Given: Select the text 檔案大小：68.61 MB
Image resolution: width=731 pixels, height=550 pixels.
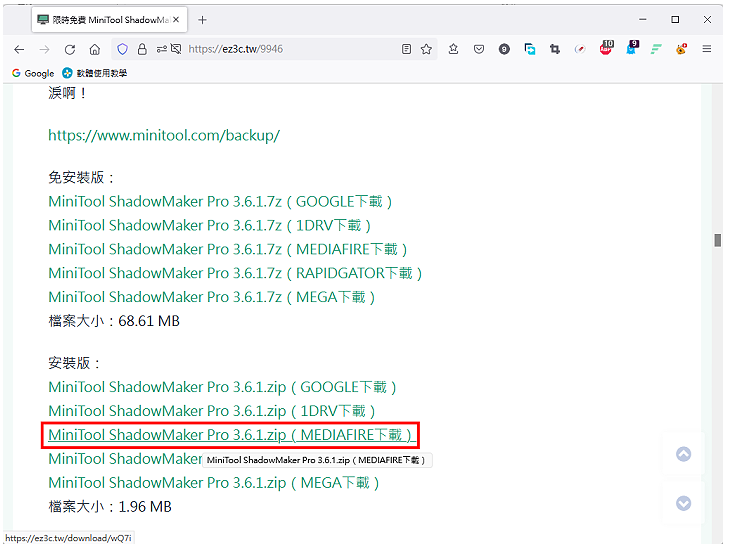Looking at the screenshot, I should (x=114, y=321).
